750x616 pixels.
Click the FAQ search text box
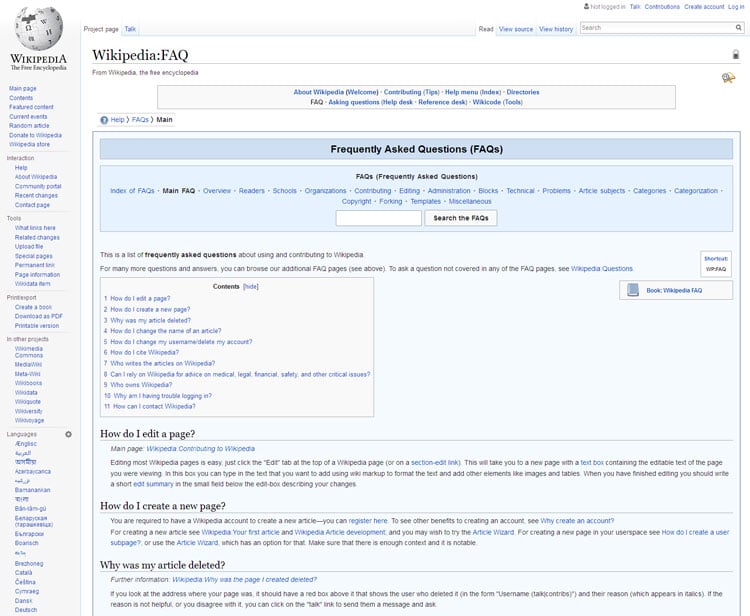pyautogui.click(x=378, y=218)
